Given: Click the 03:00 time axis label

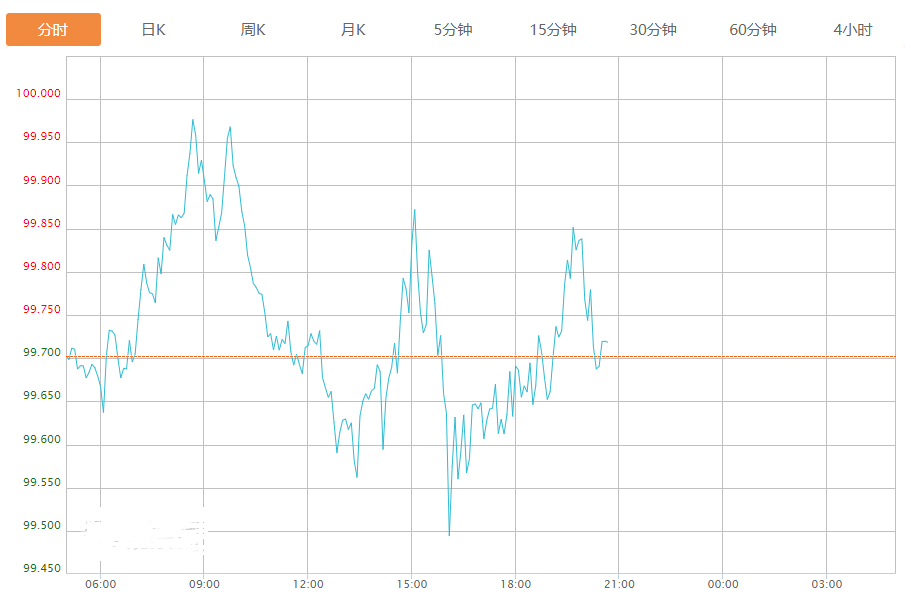Looking at the screenshot, I should (x=827, y=584).
